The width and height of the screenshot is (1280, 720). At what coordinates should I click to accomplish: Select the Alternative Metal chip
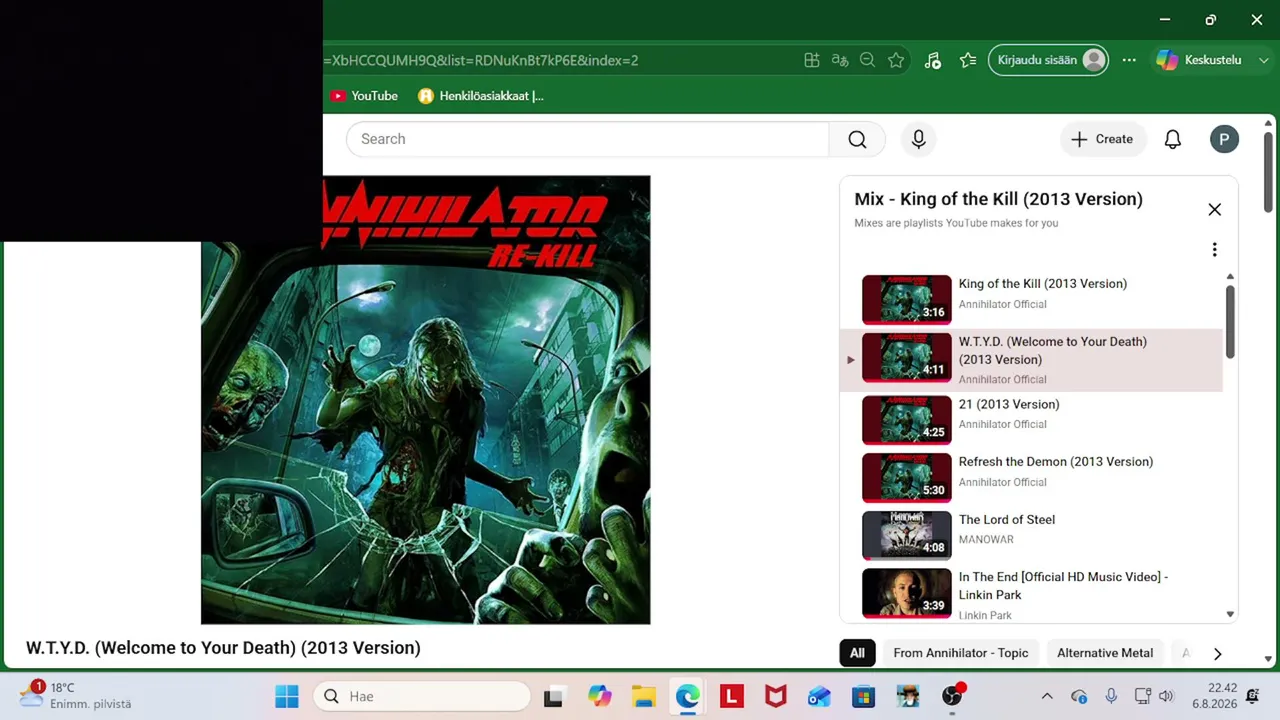click(1105, 653)
